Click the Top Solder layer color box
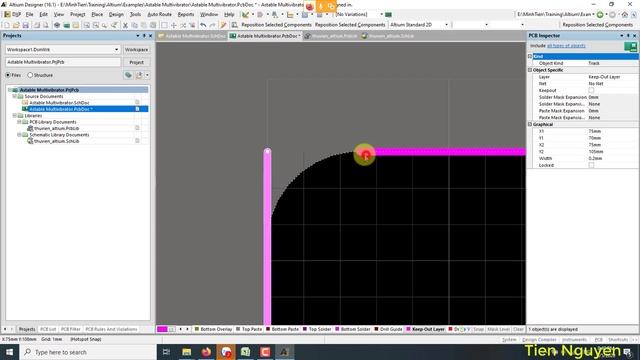 [305, 329]
